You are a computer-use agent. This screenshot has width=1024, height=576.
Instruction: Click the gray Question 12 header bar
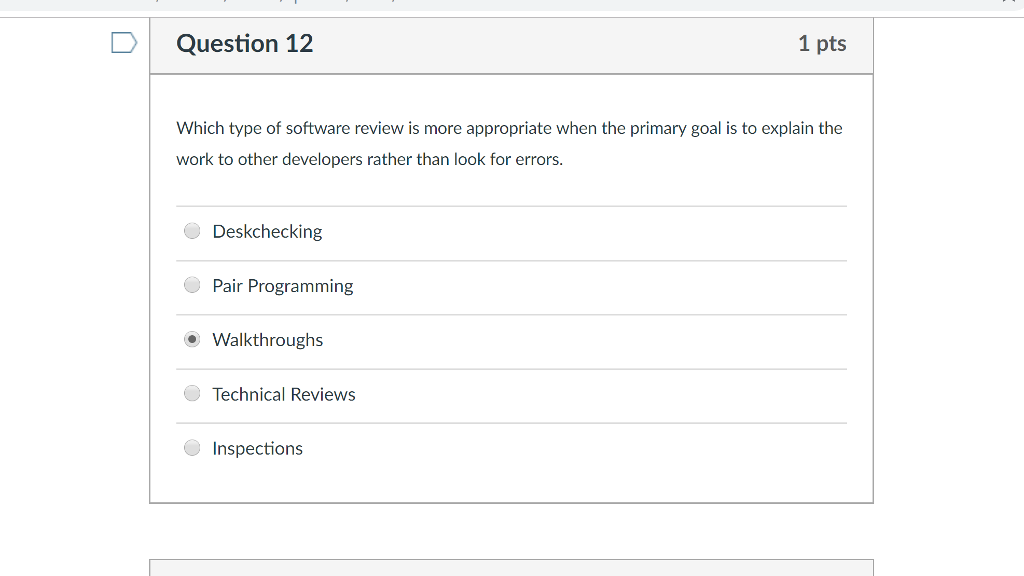click(511, 46)
